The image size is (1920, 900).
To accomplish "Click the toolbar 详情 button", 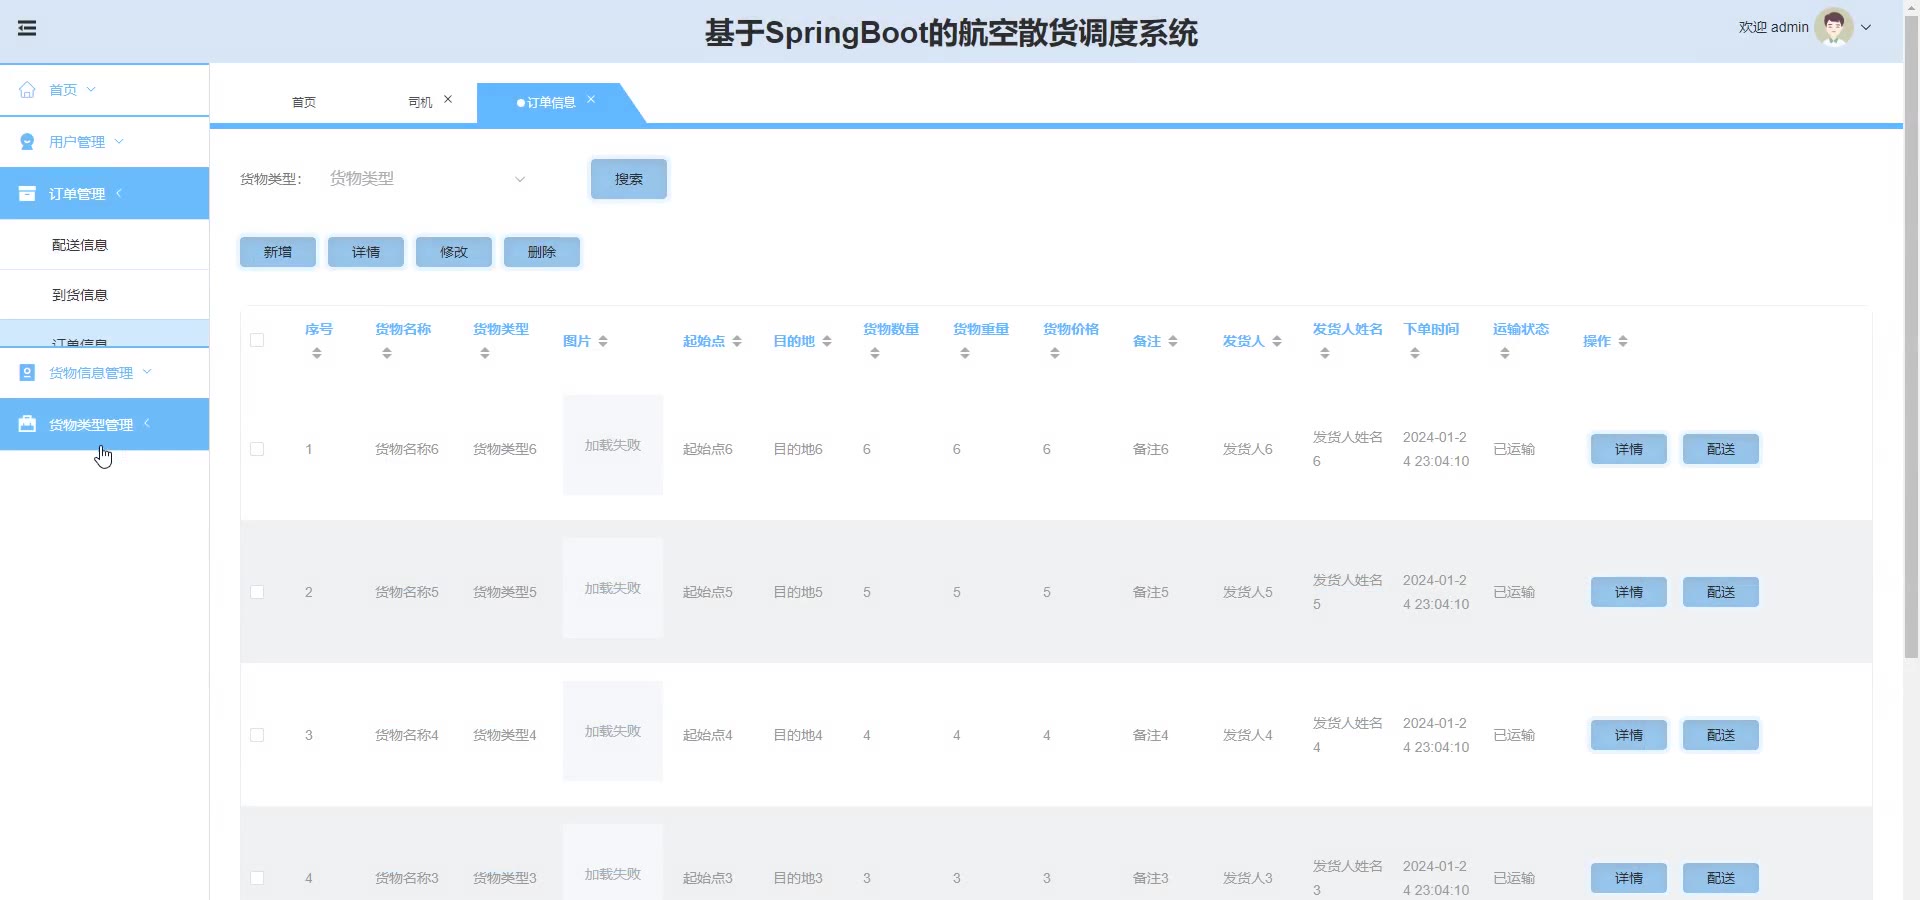I will [x=366, y=252].
